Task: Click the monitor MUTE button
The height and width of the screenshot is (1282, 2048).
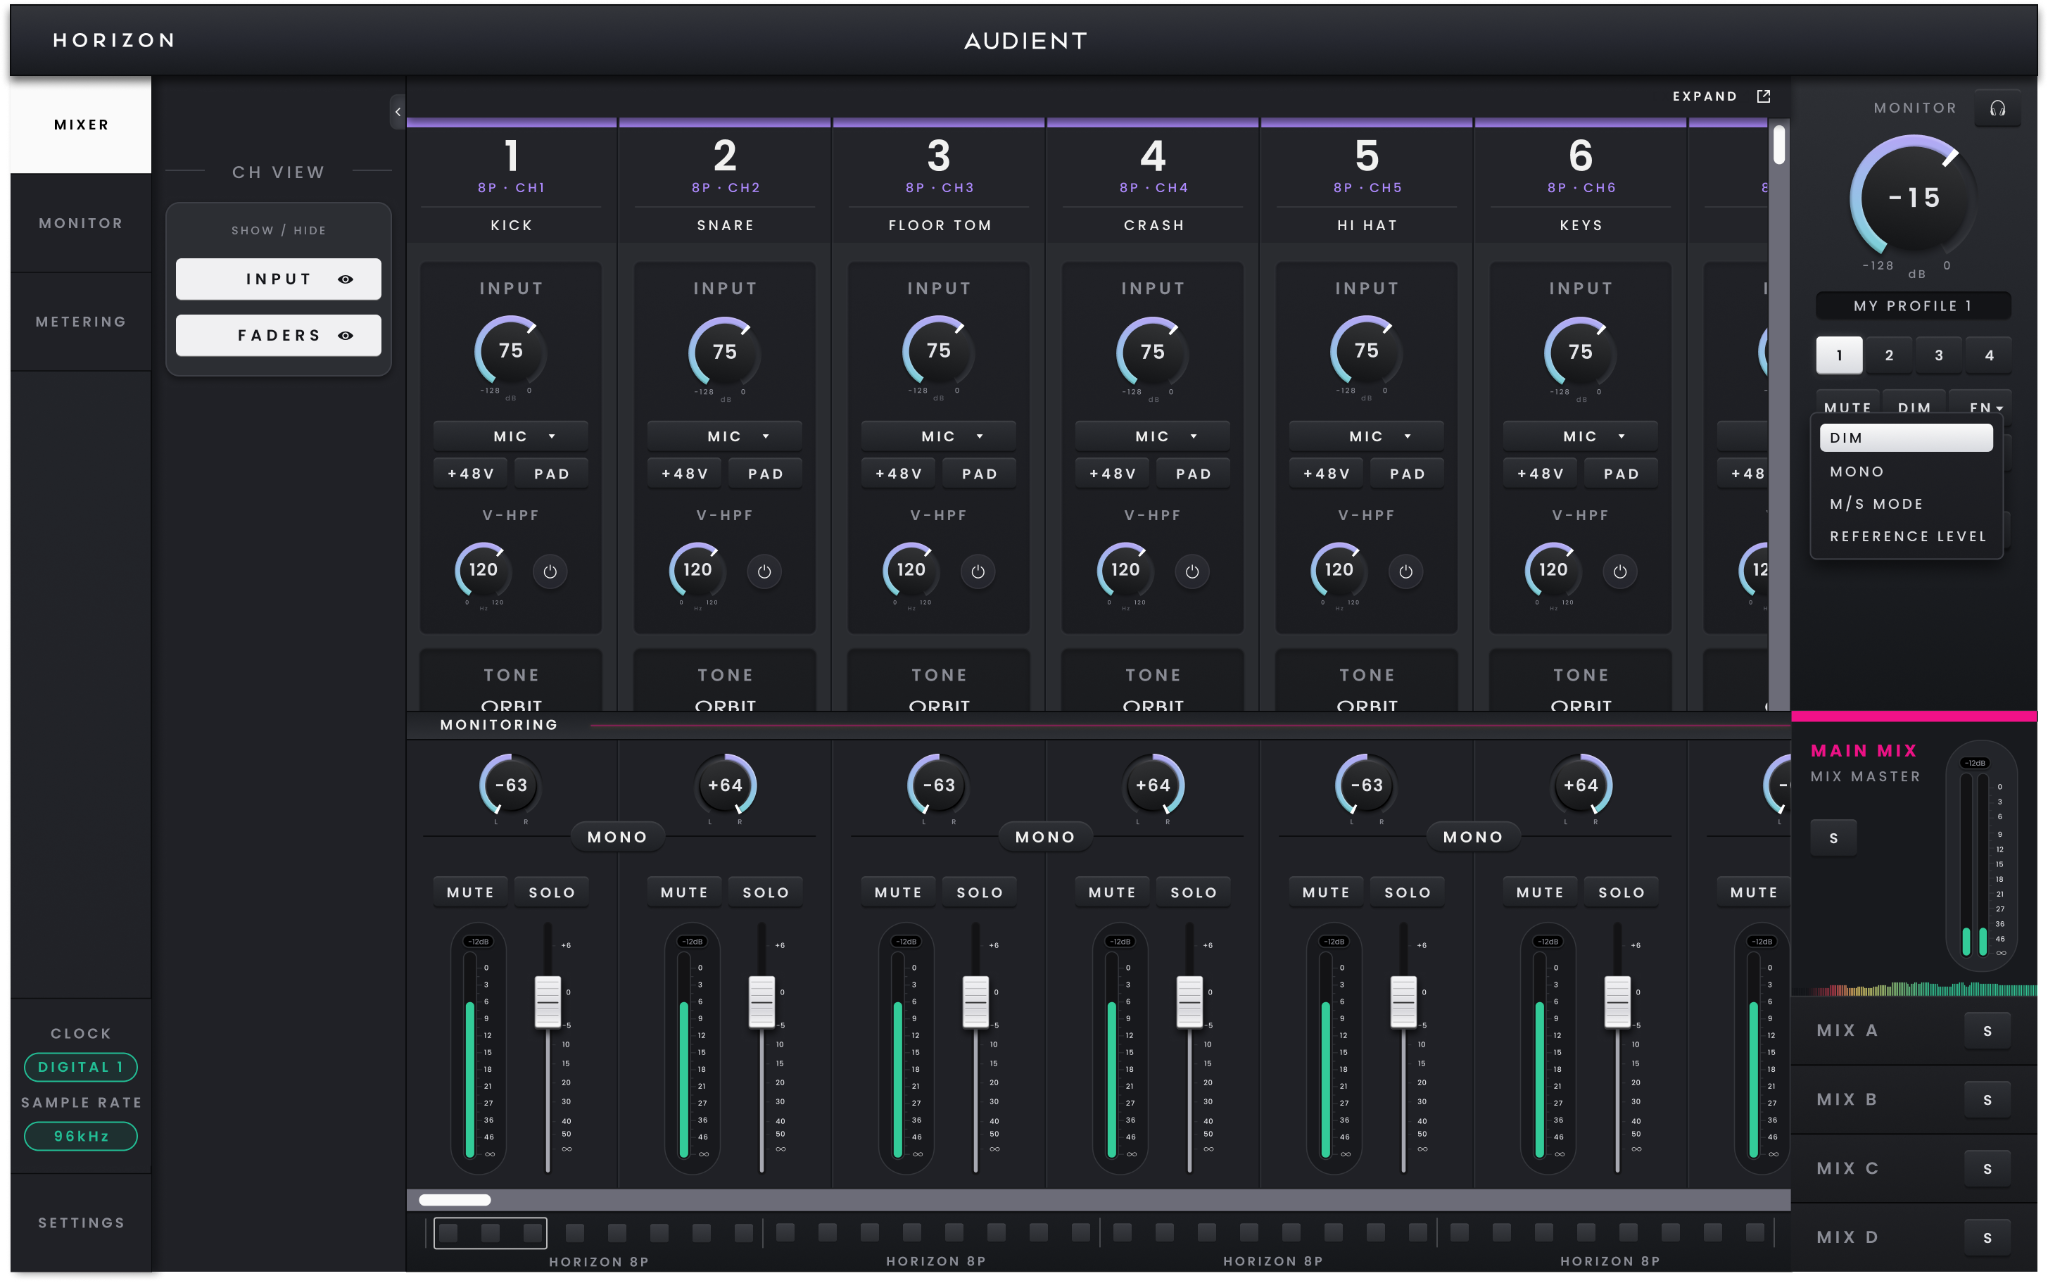Action: 1848,405
